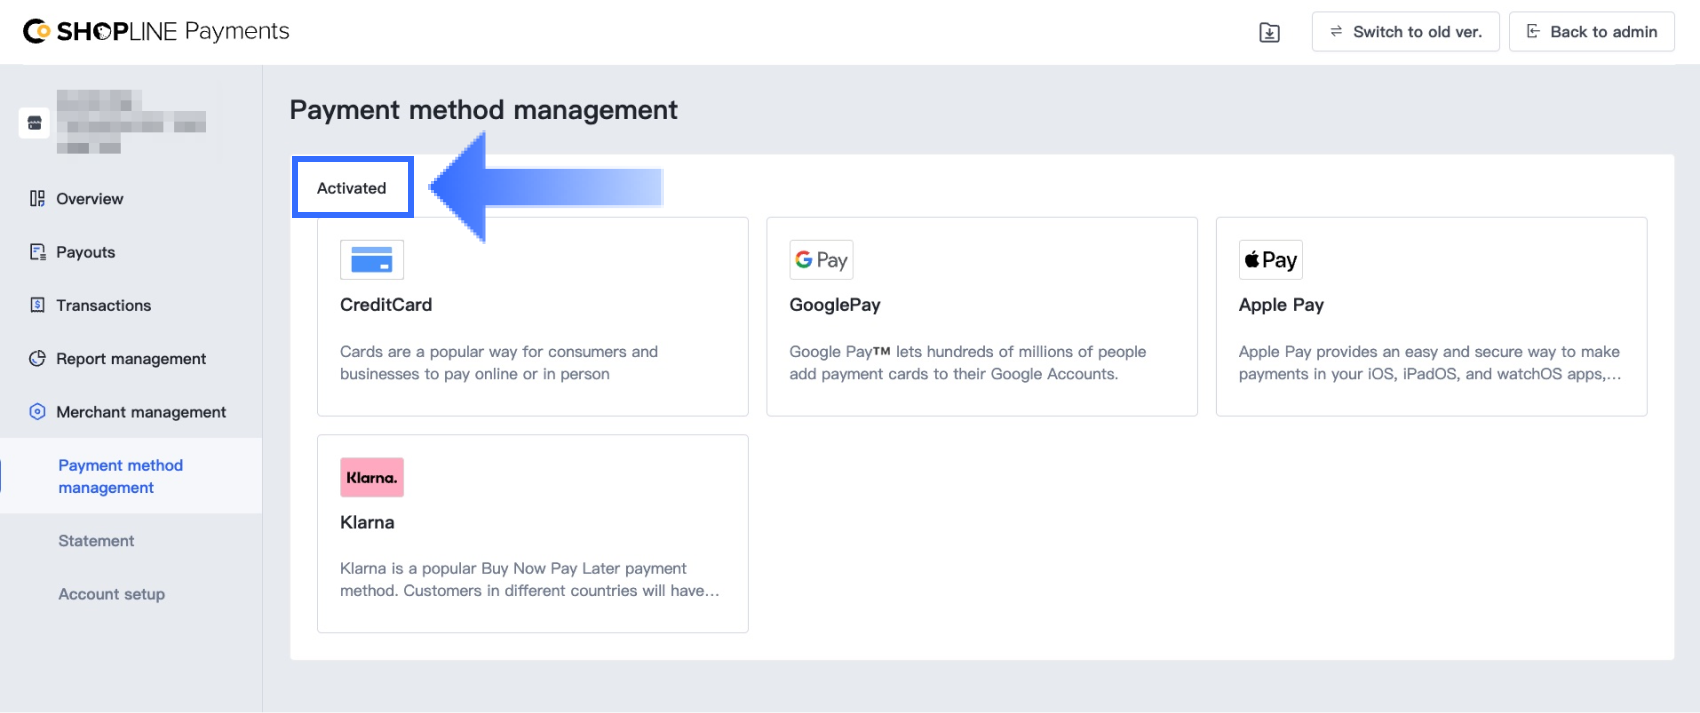The height and width of the screenshot is (713, 1700).
Task: Click the Klarna logo icon
Action: point(372,477)
